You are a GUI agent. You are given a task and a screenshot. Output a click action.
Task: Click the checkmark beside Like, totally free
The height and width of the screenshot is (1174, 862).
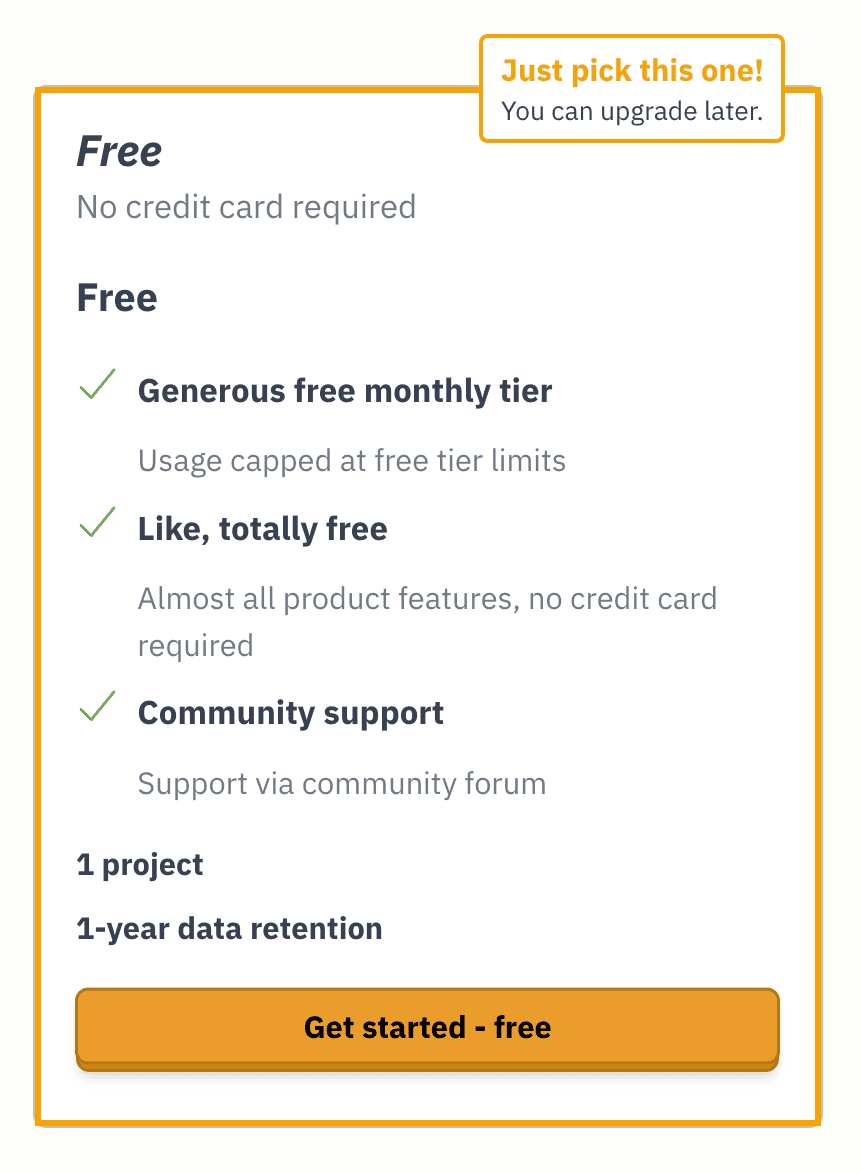click(x=97, y=523)
